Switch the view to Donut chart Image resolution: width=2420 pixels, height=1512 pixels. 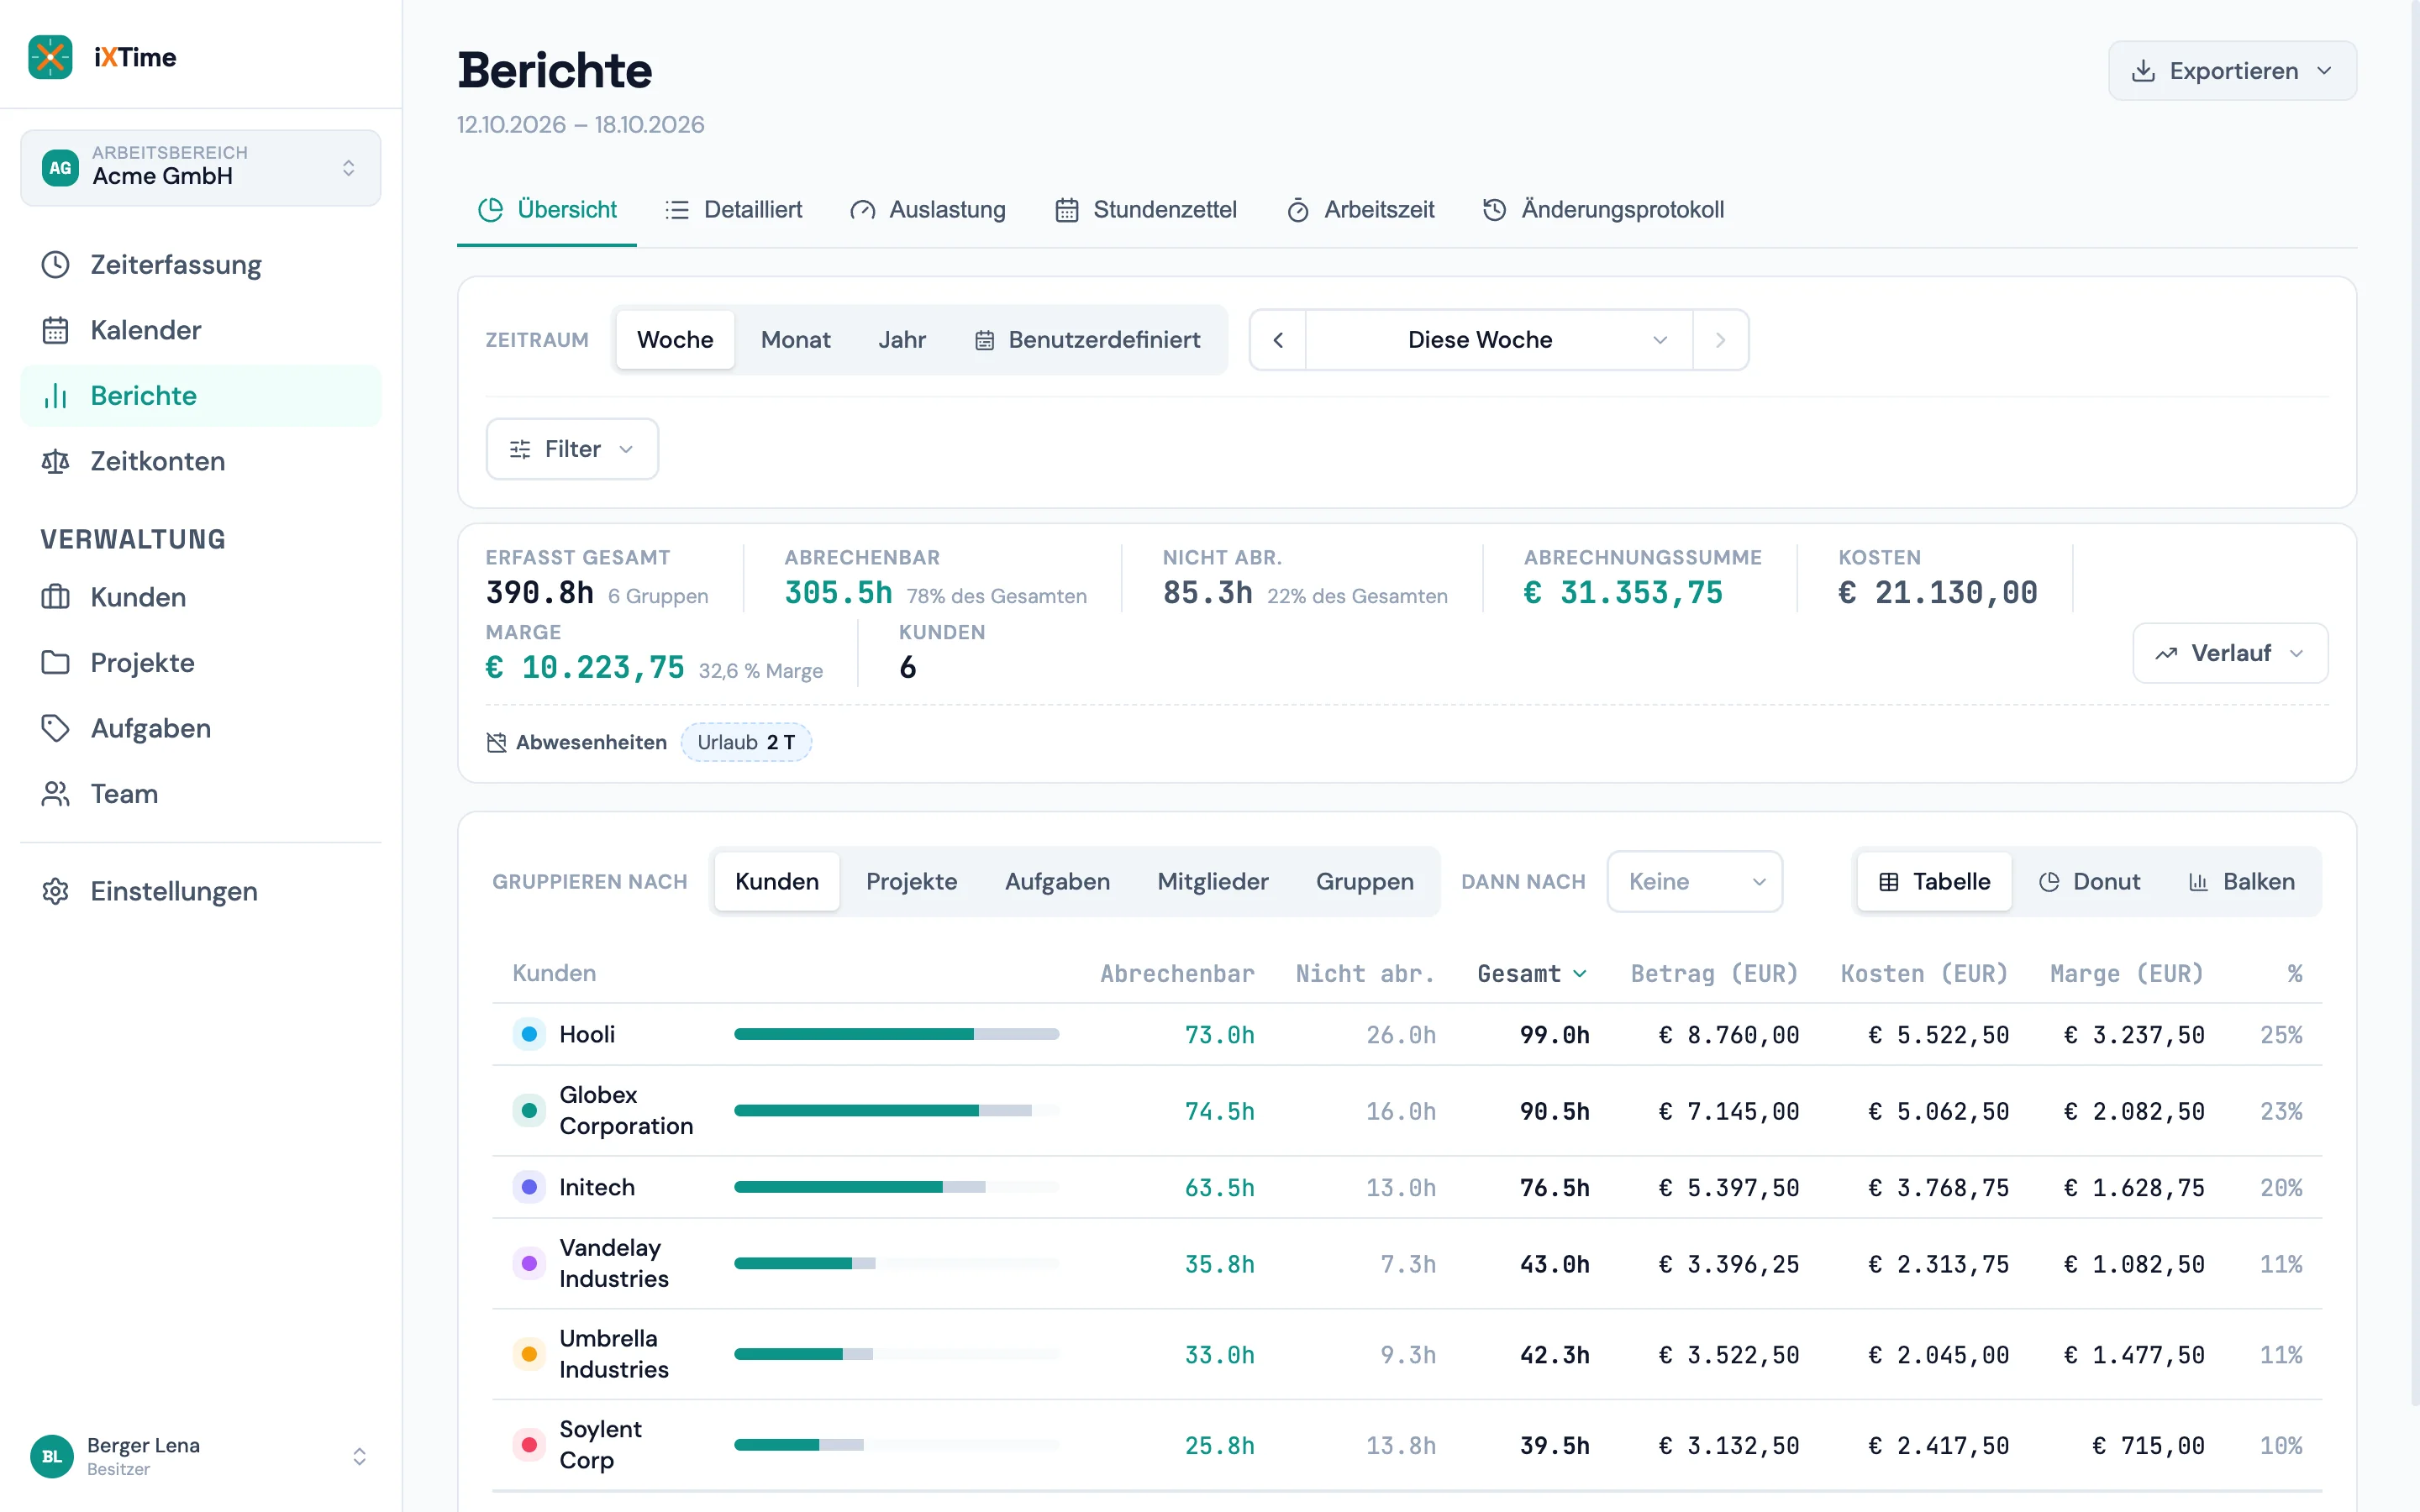(x=2089, y=882)
